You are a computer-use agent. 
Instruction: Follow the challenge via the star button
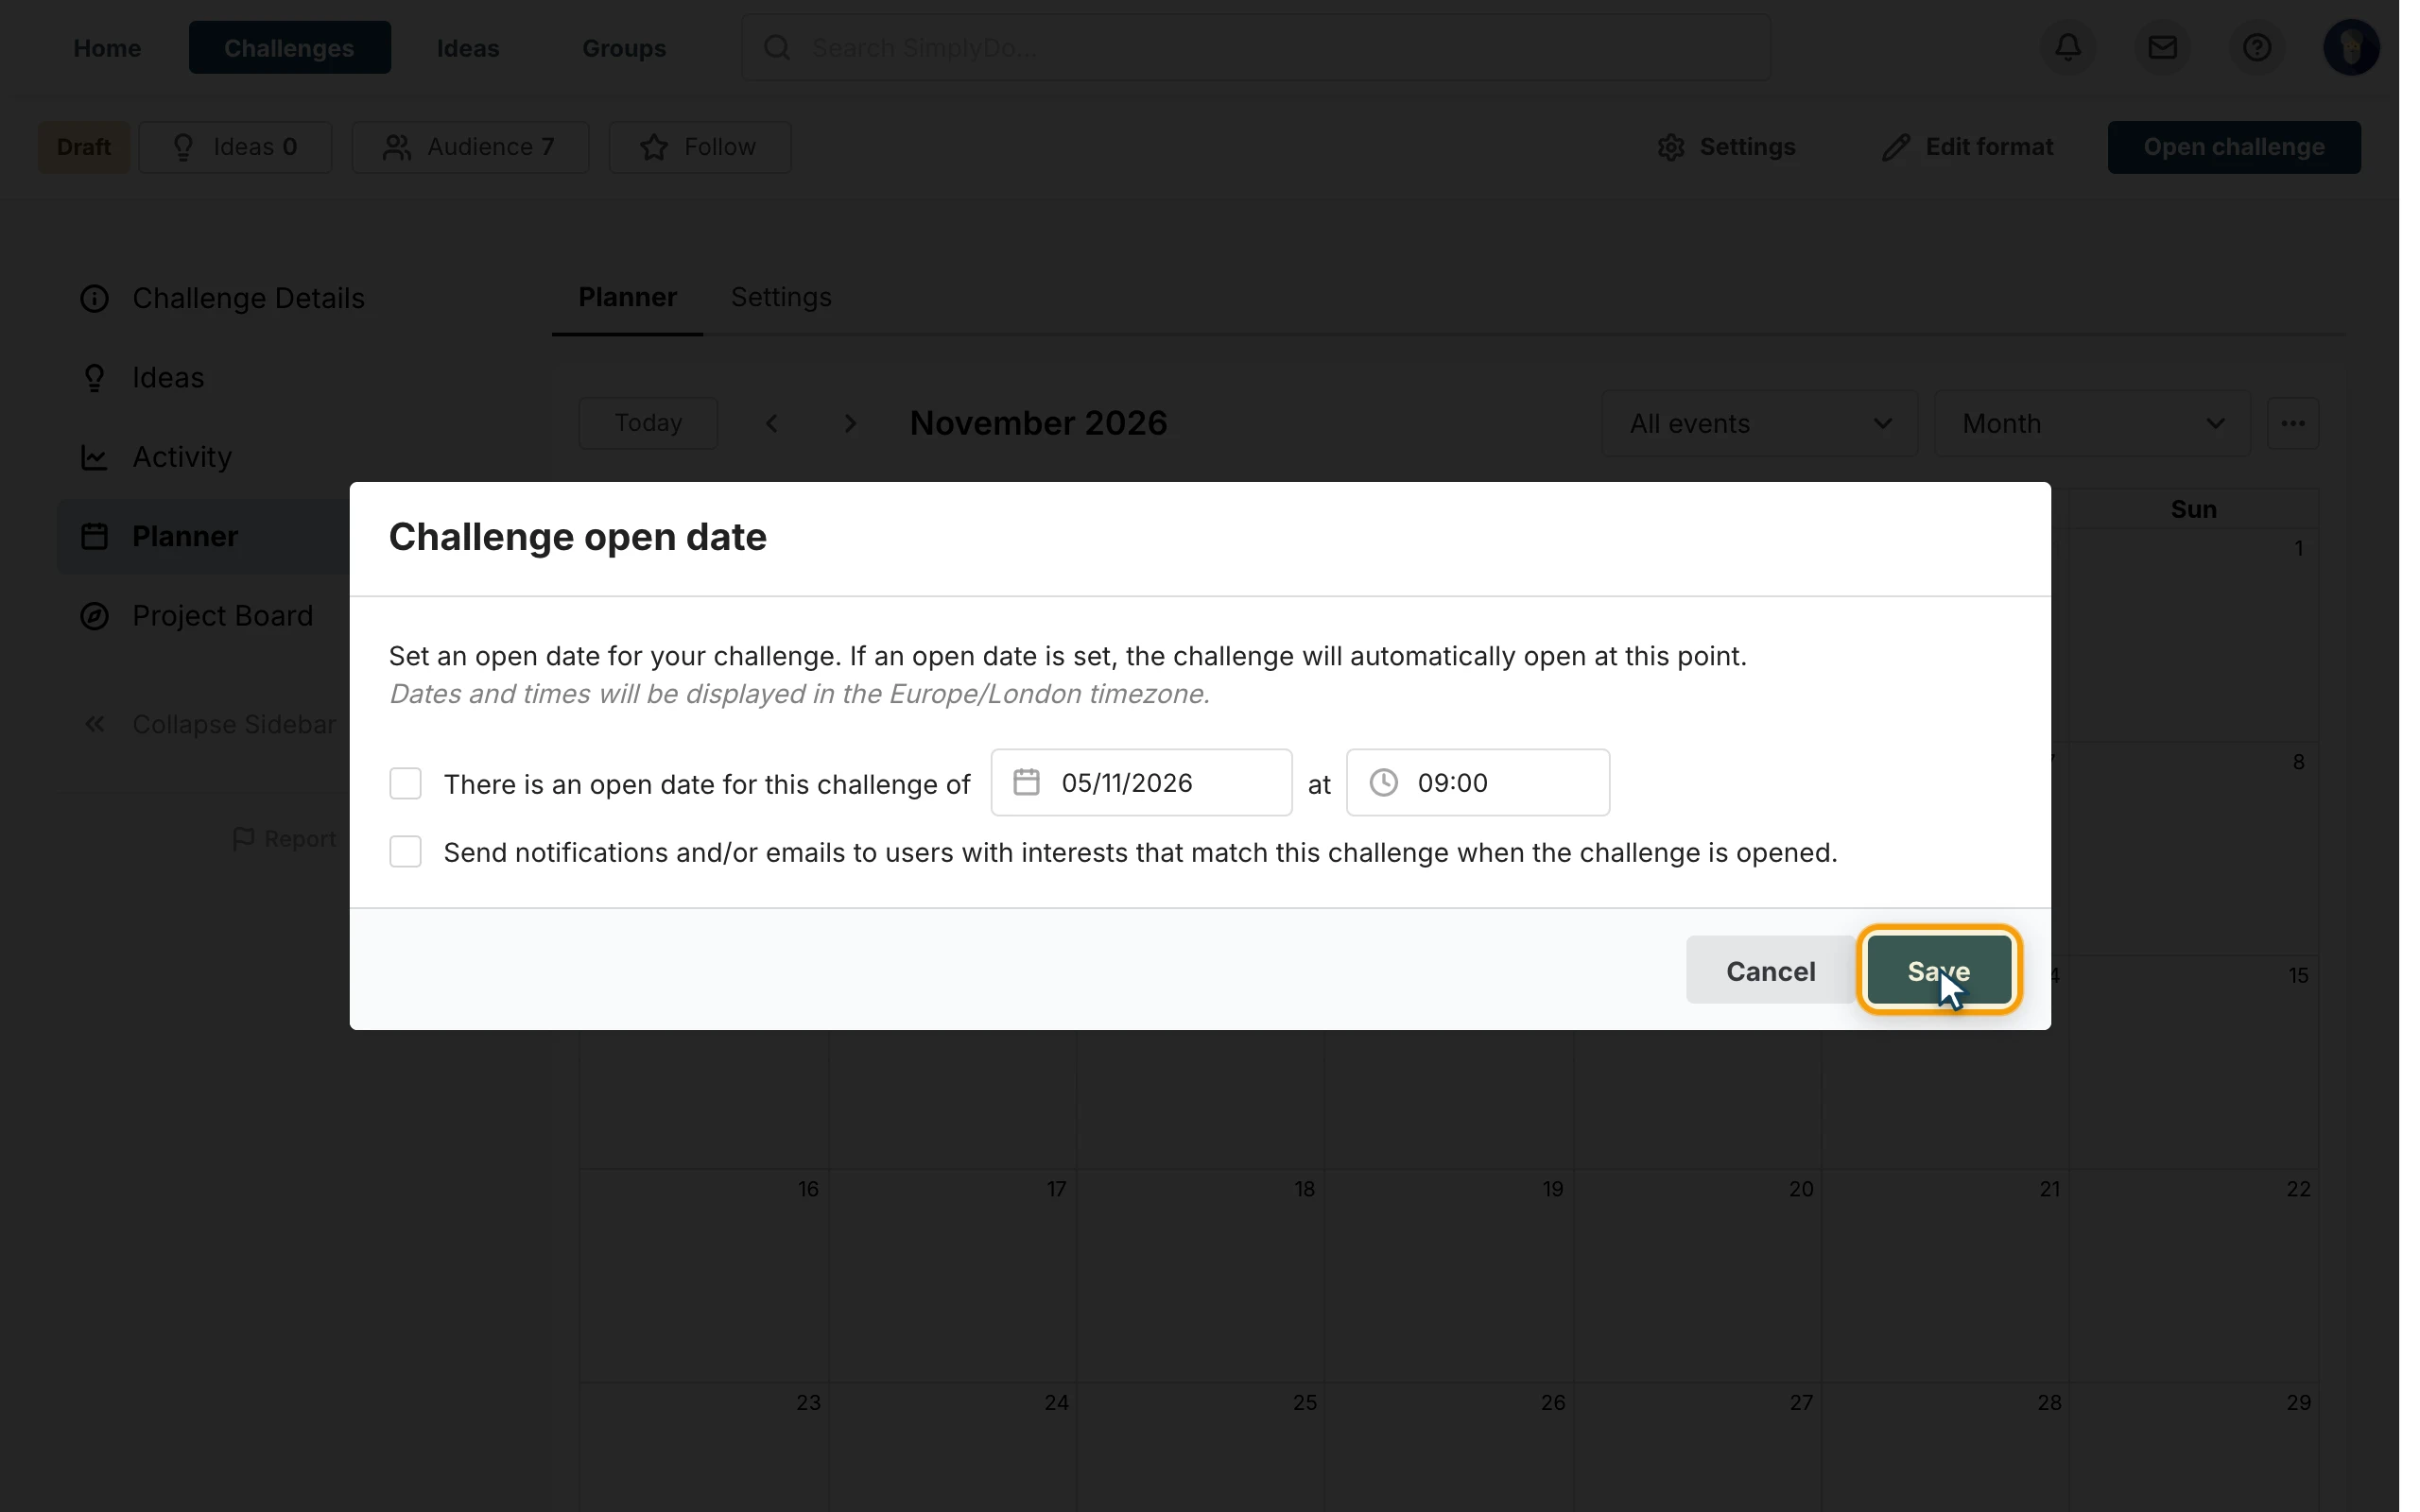(x=699, y=147)
